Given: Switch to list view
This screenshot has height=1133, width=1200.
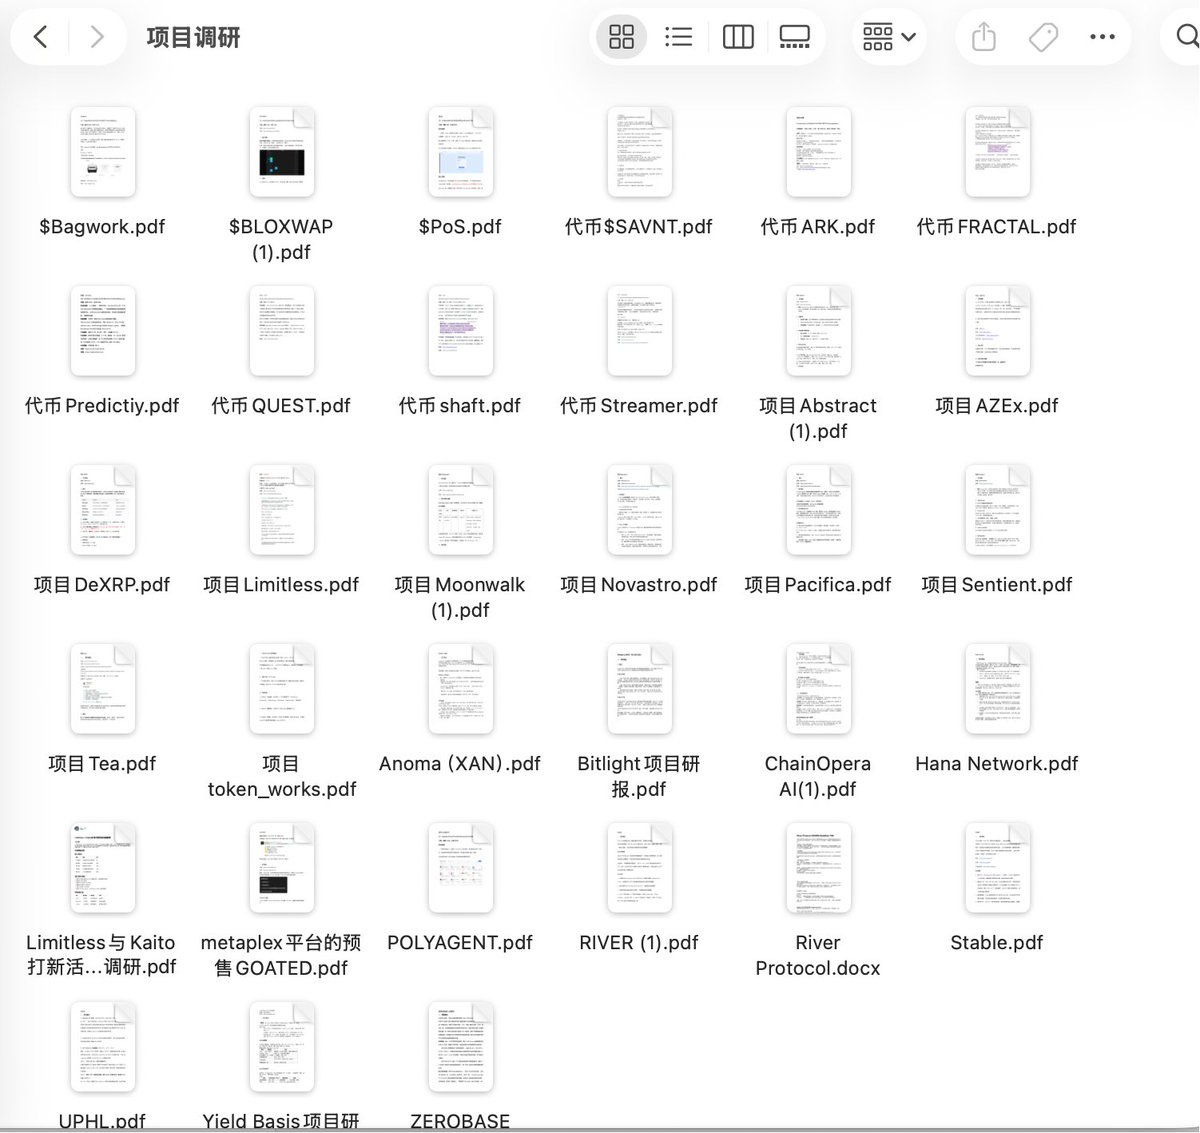Looking at the screenshot, I should [x=678, y=37].
